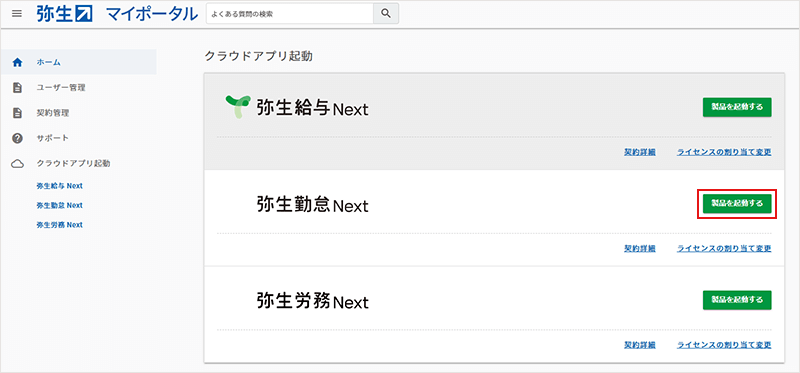This screenshot has height=373, width=800.
Task: Launch 弥生勤怠 Next with 製品を起動する button
Action: click(737, 204)
